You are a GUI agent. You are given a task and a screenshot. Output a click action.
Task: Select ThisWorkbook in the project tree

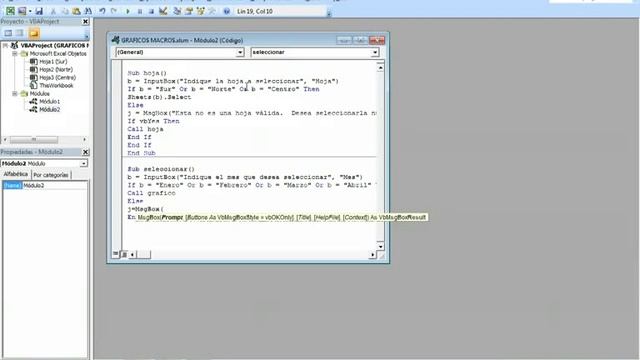pyautogui.click(x=56, y=85)
